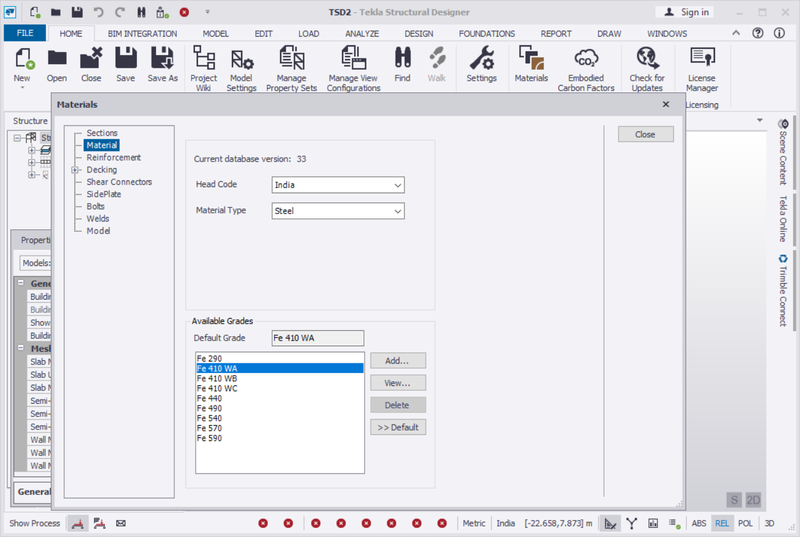Open License Manager
800x537 pixels.
702,68
